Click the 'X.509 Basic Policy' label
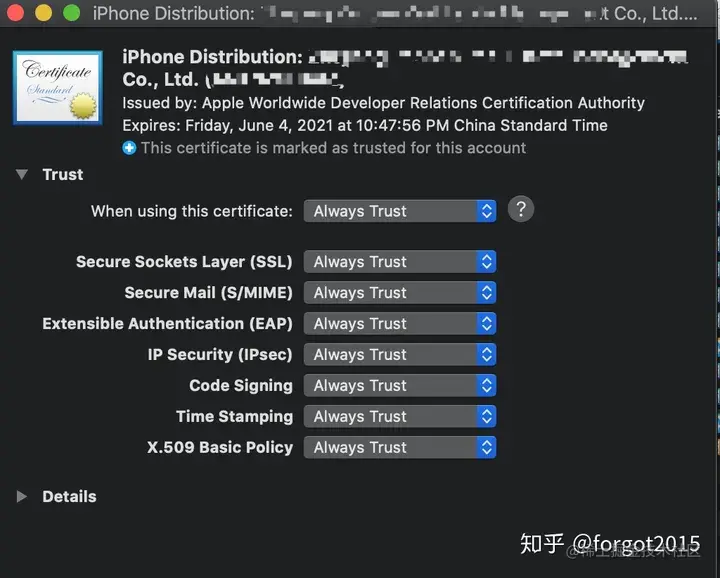This screenshot has height=578, width=720. click(x=219, y=448)
